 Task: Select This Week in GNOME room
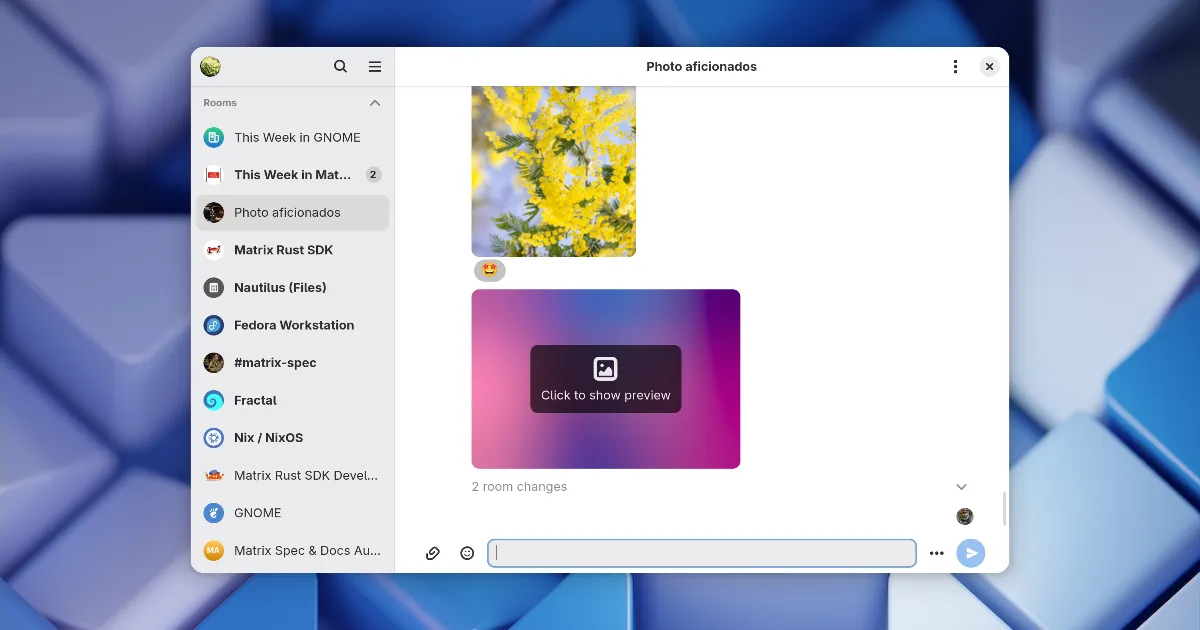point(296,138)
